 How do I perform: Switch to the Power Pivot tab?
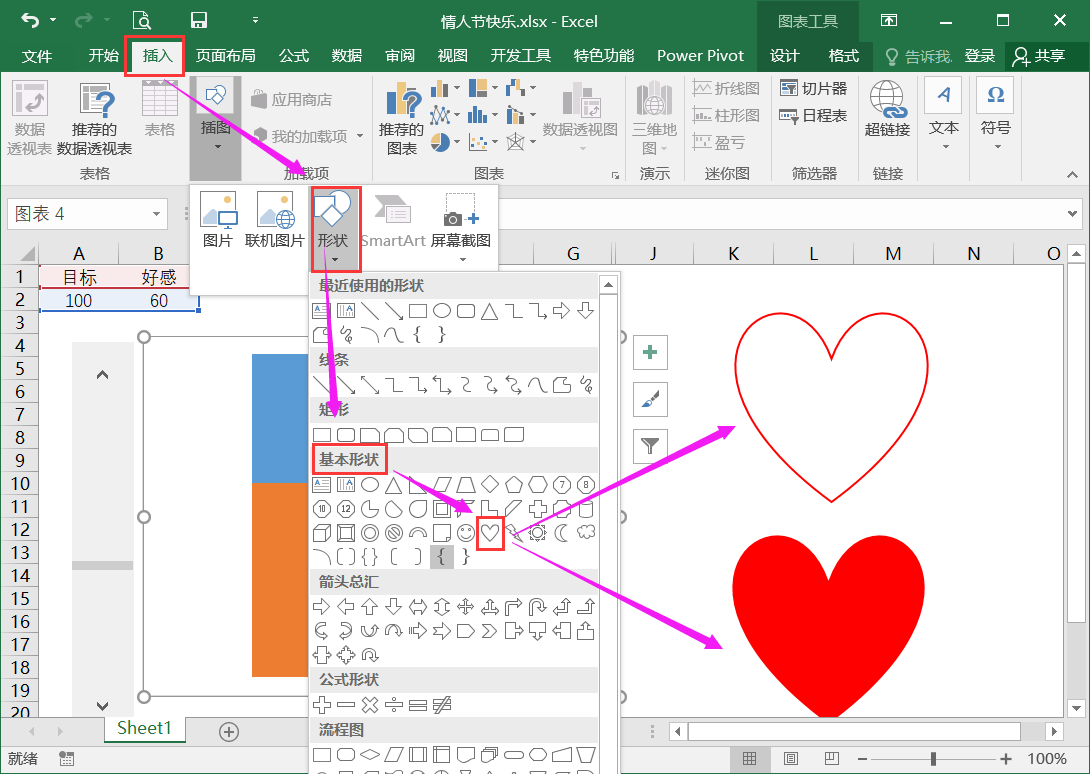(700, 56)
